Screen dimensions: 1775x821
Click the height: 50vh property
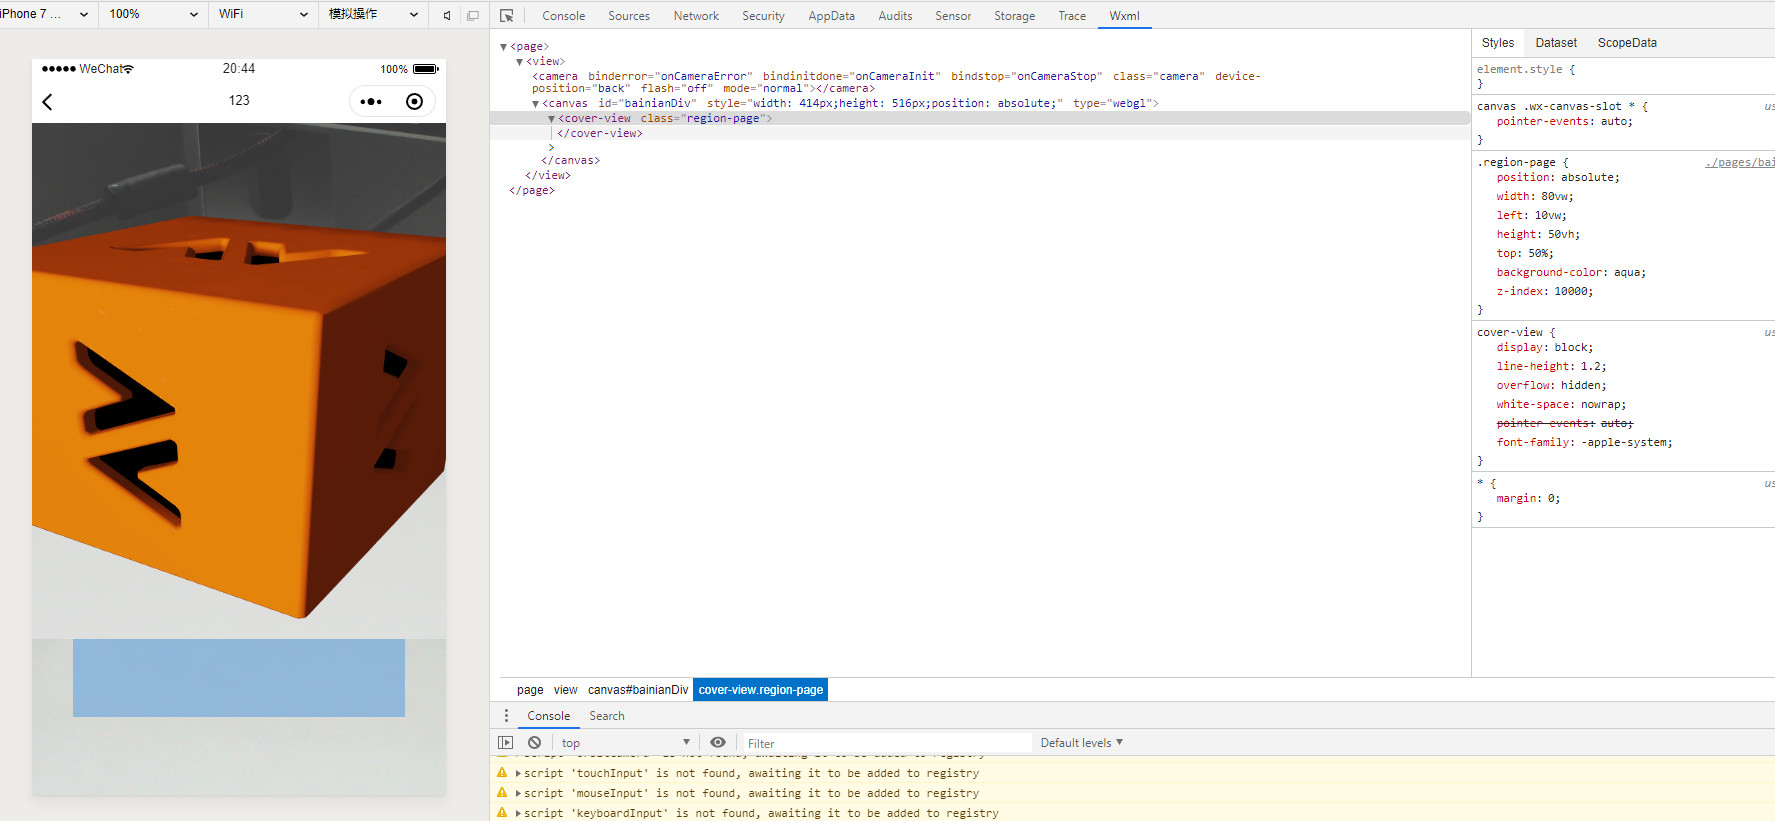(1538, 234)
